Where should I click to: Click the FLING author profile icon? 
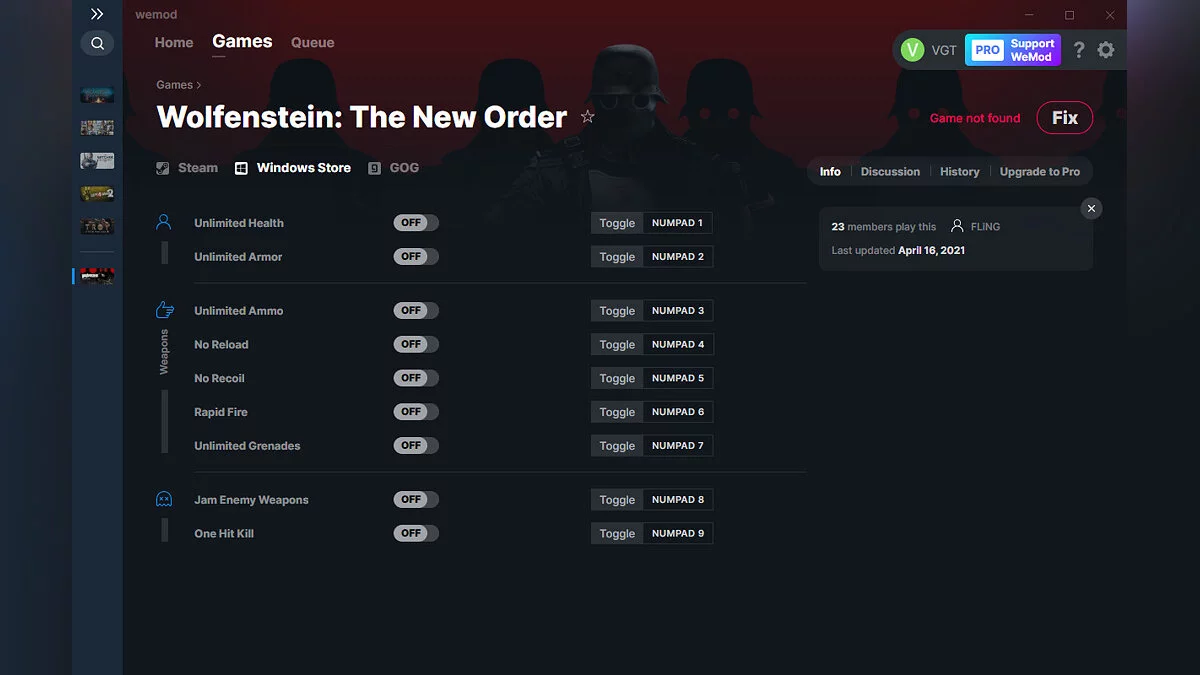coord(957,226)
